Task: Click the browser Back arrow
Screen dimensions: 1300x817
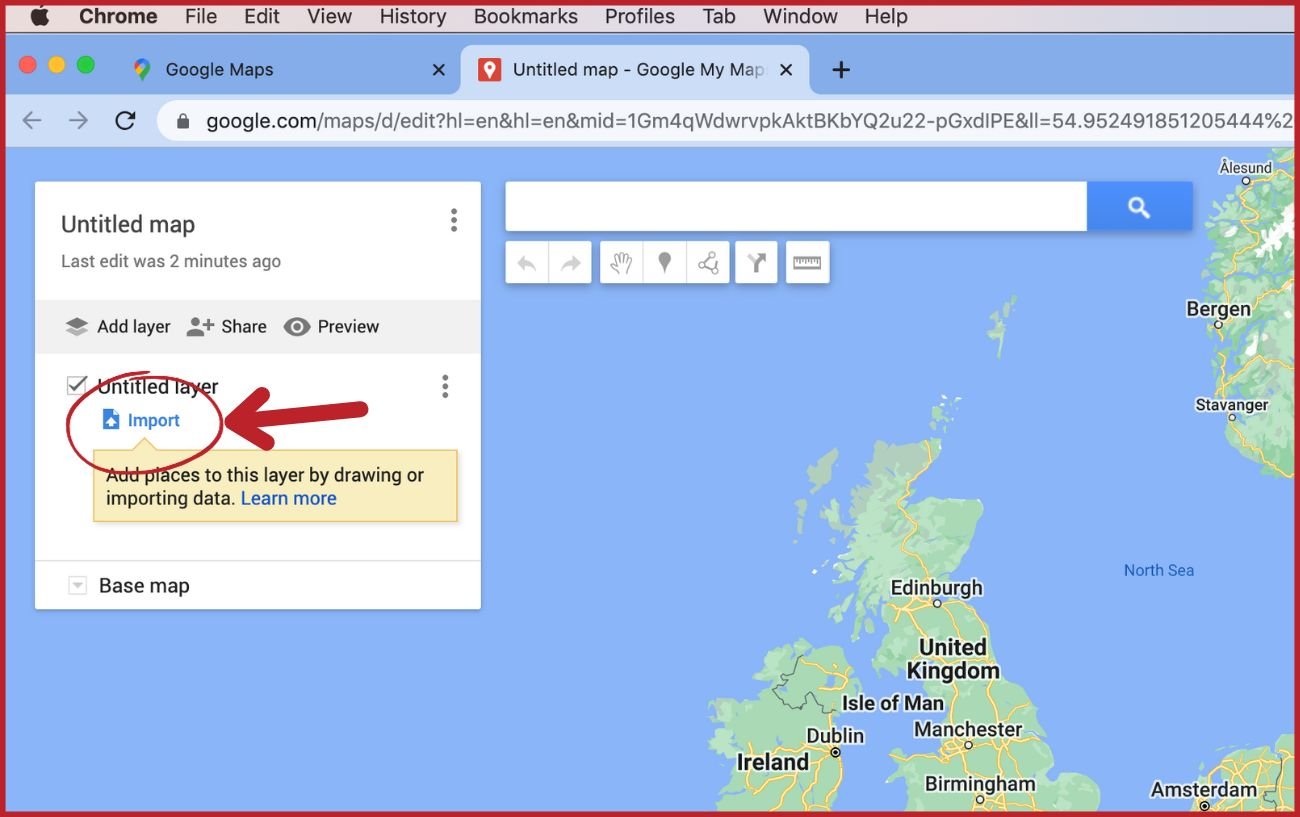Action: point(32,121)
